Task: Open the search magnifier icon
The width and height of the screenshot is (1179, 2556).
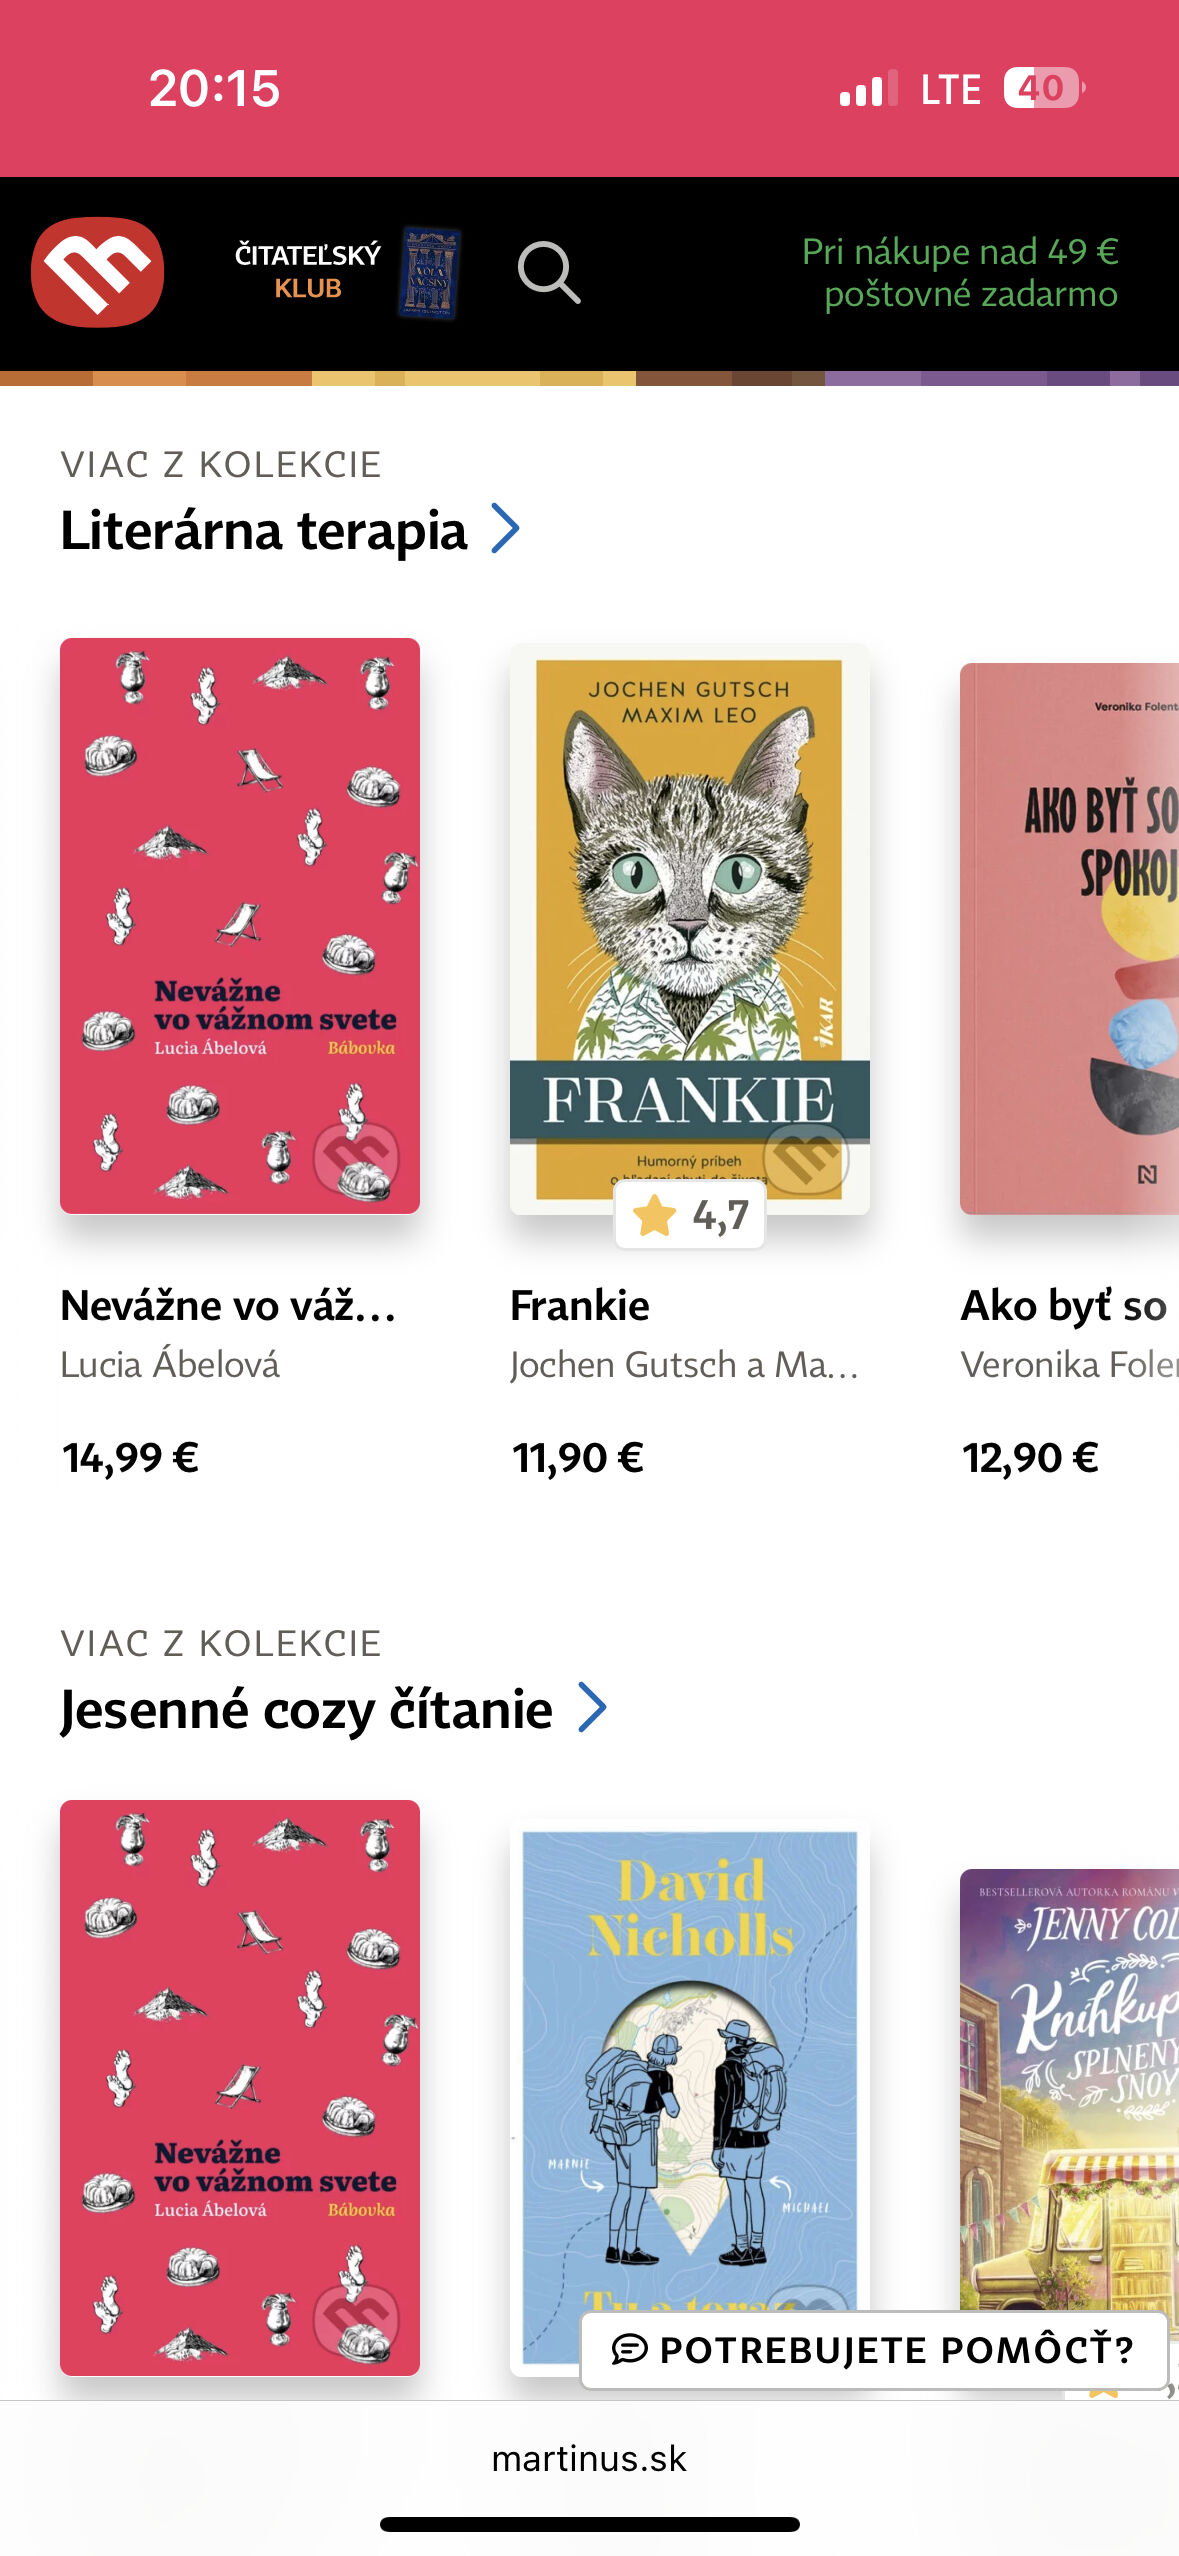Action: 548,272
